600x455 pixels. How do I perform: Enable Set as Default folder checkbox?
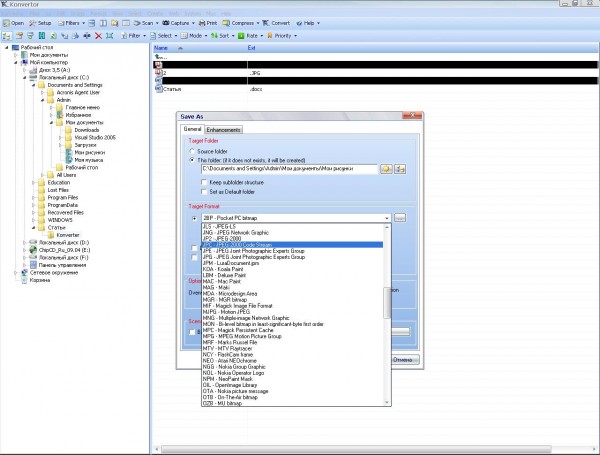click(204, 191)
